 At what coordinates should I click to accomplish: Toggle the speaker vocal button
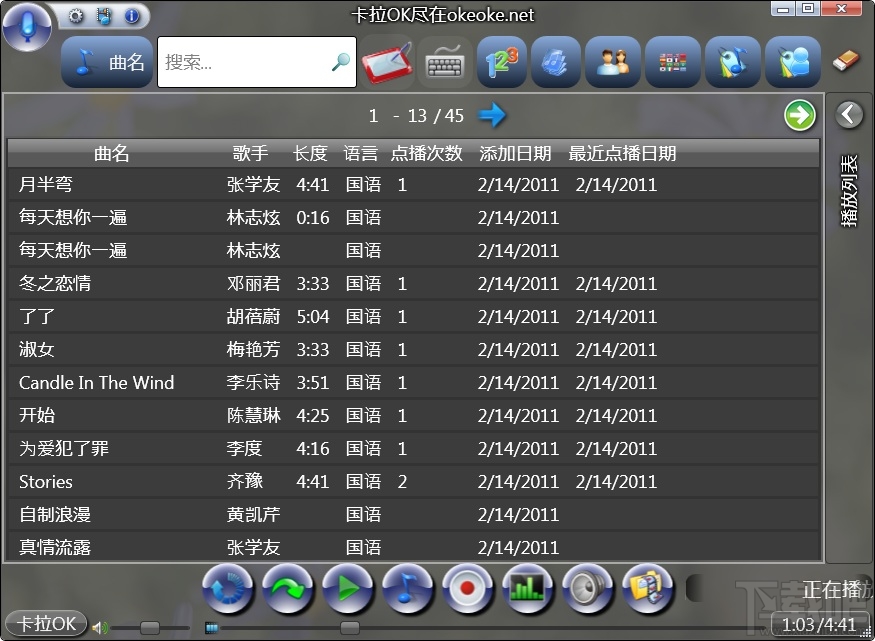click(x=588, y=589)
